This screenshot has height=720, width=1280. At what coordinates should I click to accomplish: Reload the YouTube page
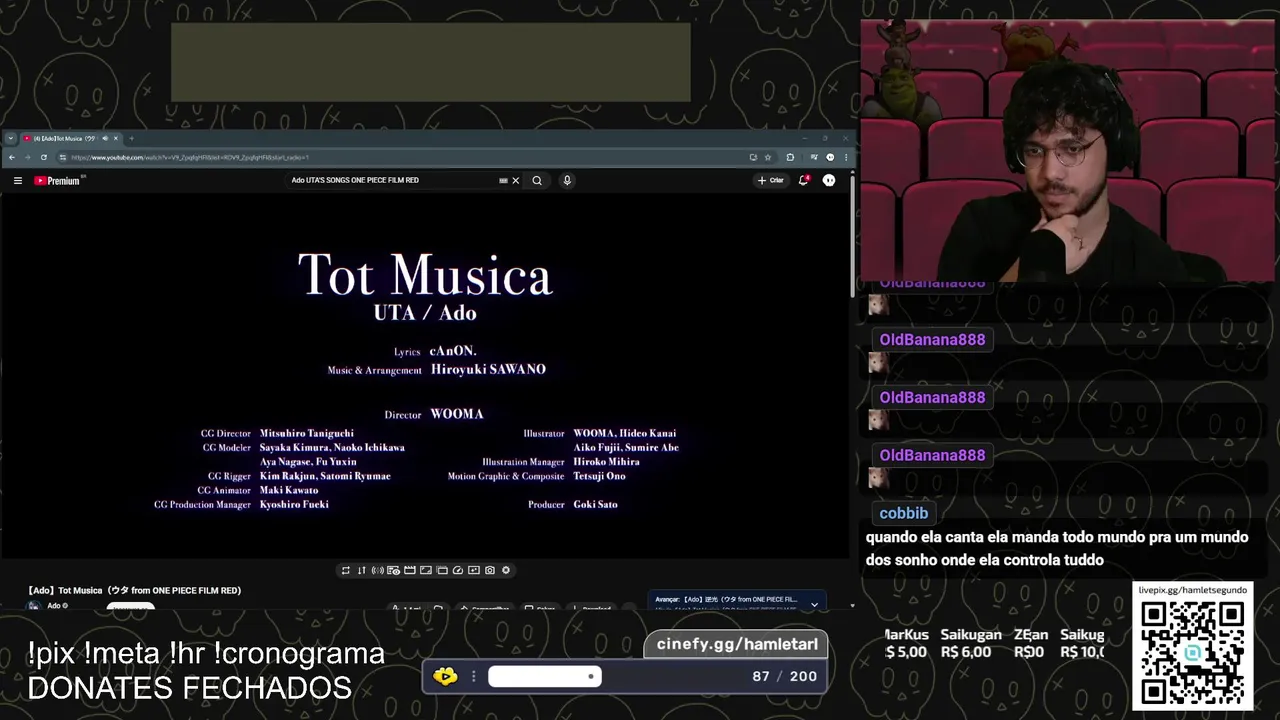(x=43, y=157)
